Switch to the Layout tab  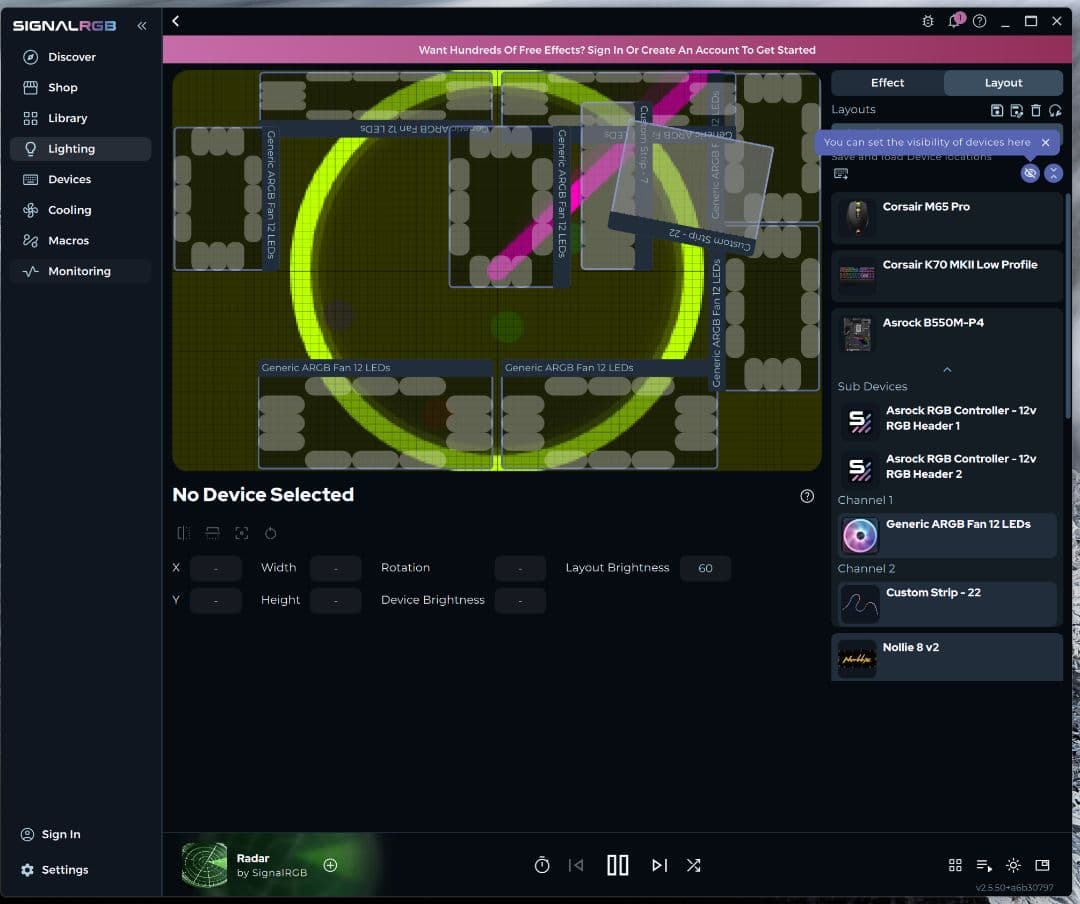tap(1003, 83)
